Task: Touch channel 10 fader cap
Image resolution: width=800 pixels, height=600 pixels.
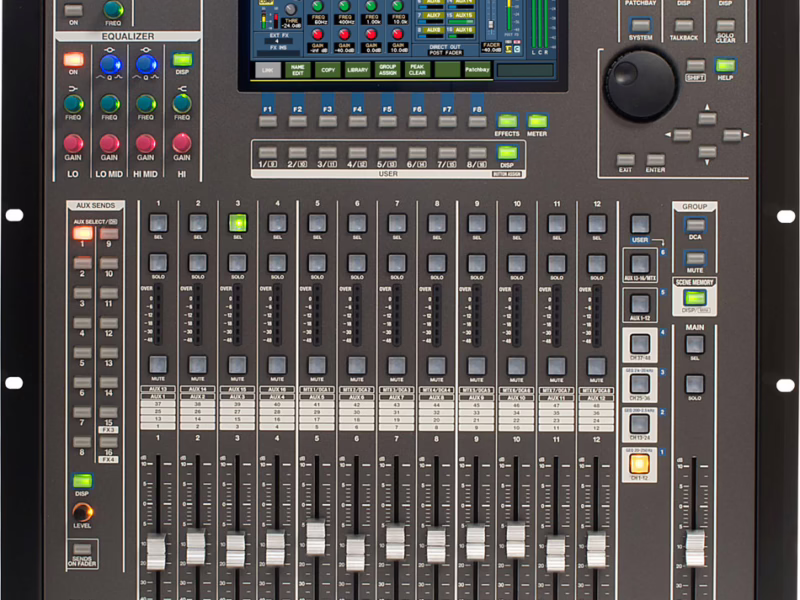Action: pos(515,540)
